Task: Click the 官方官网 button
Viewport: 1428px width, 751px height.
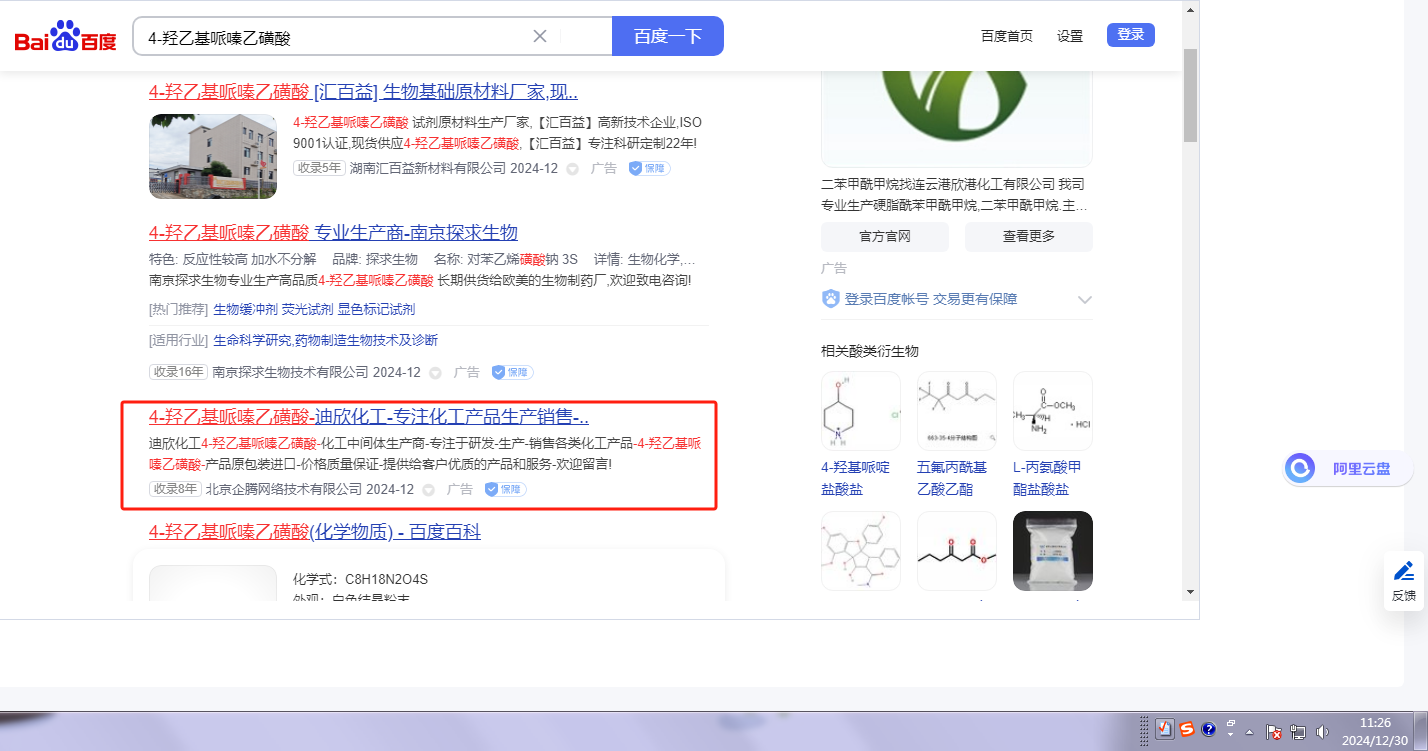Action: pos(885,237)
